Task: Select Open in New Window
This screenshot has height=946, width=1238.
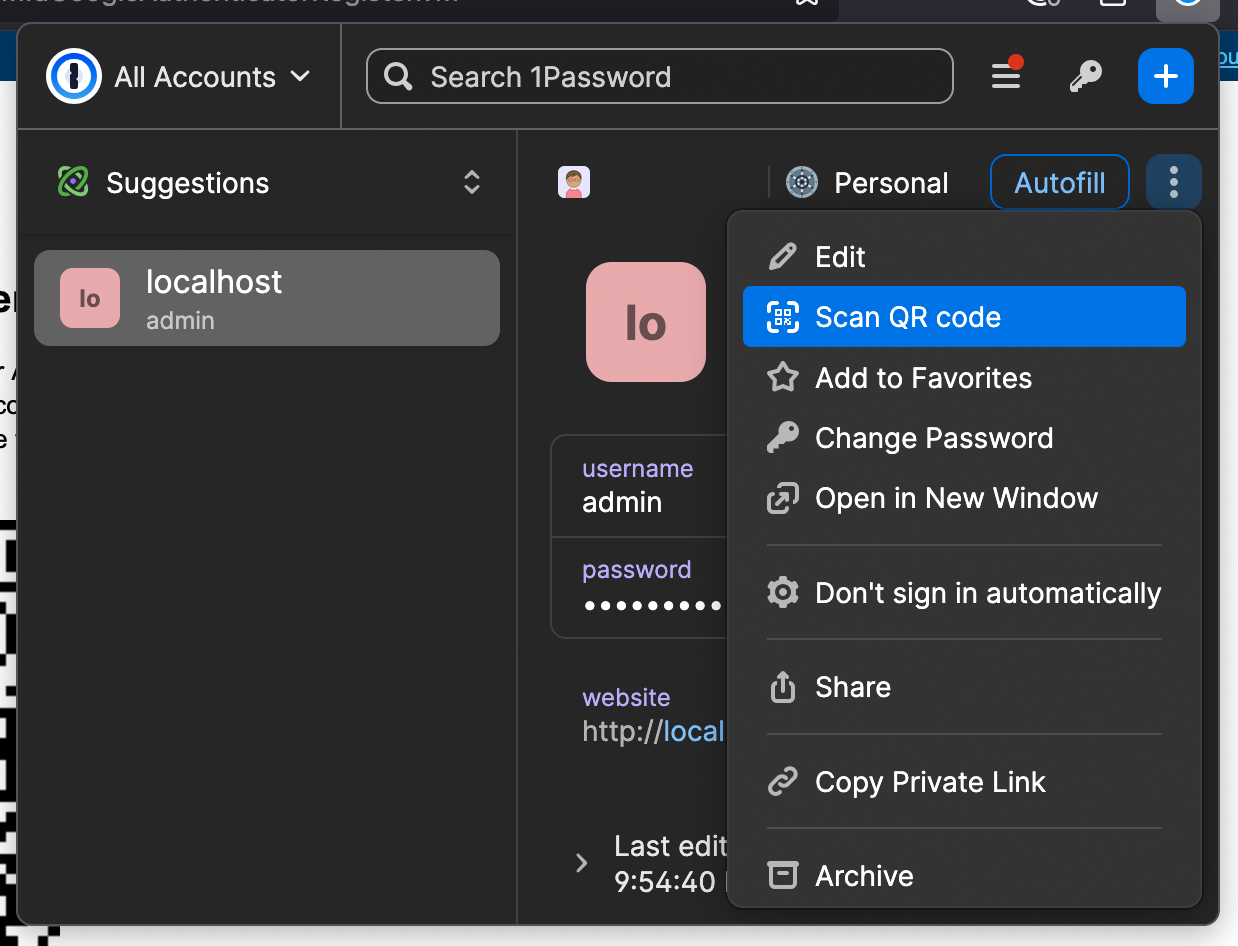Action: click(956, 498)
